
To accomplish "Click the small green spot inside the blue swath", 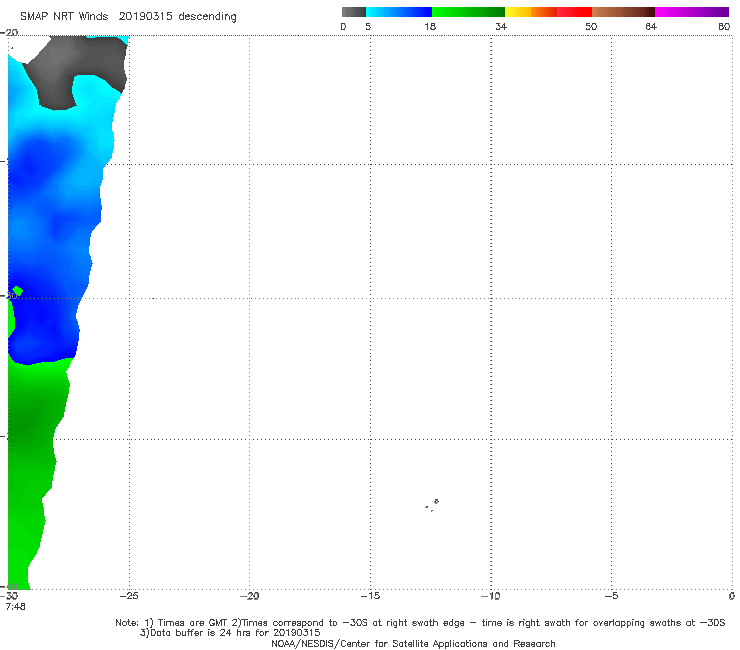I will [17, 291].
